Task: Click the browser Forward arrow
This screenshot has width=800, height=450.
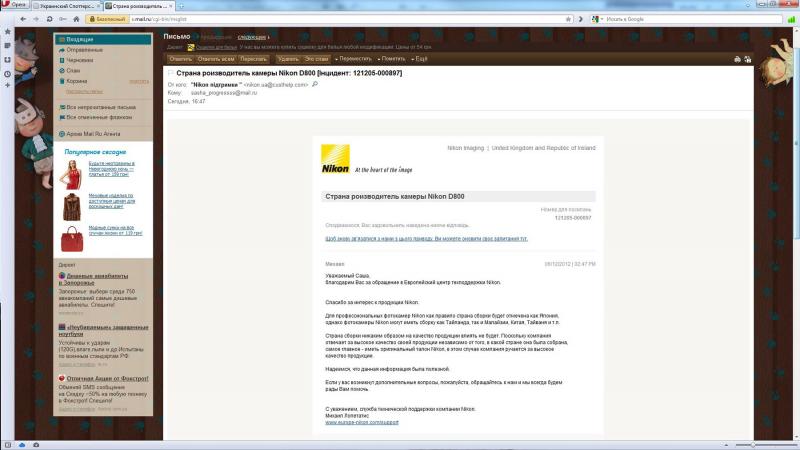Action: [36, 19]
